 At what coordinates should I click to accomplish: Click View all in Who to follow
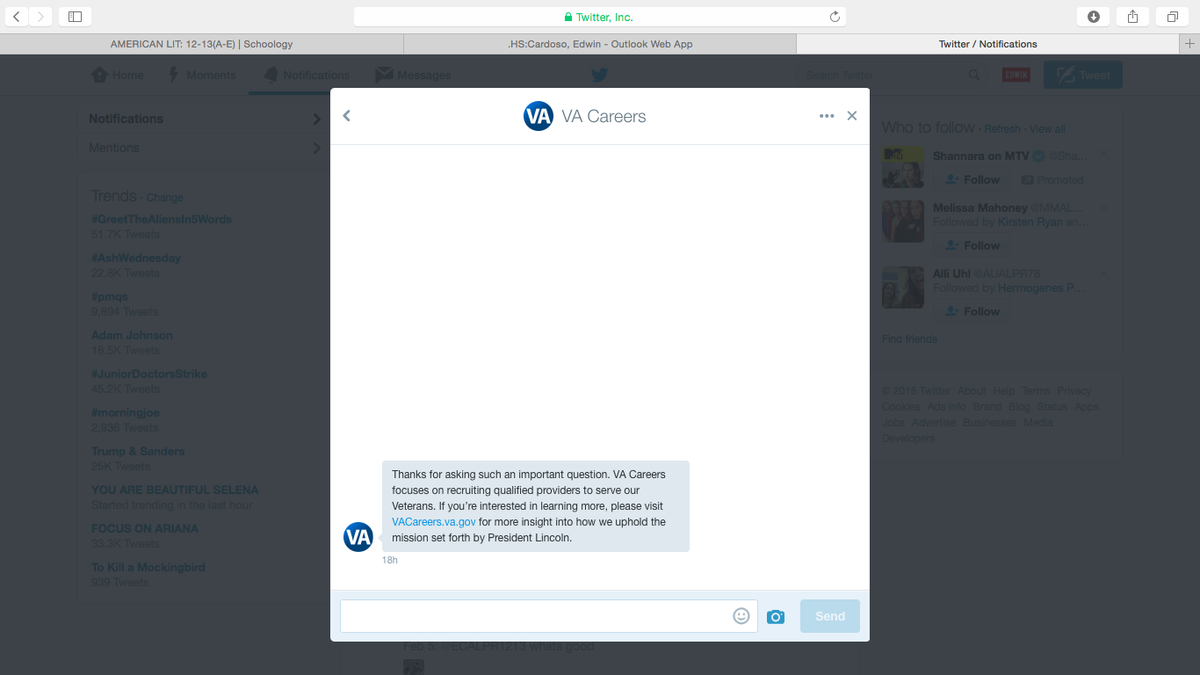point(1047,129)
